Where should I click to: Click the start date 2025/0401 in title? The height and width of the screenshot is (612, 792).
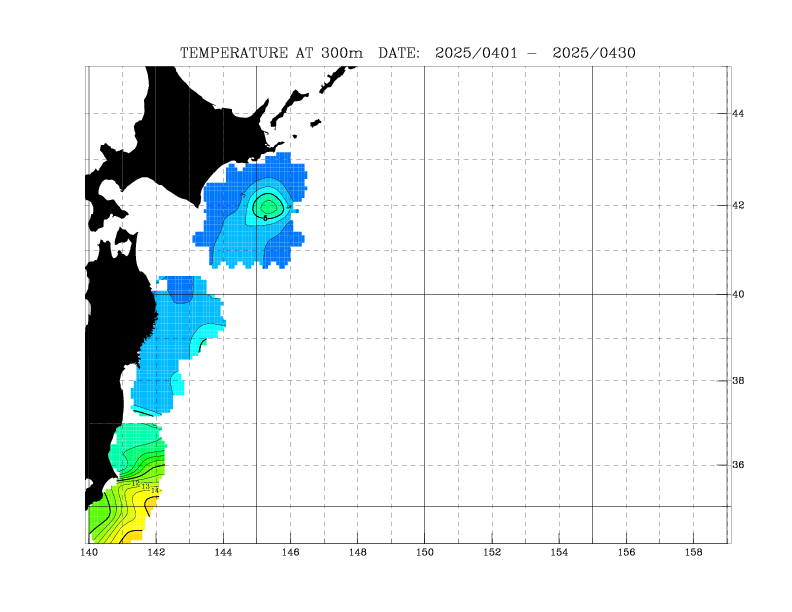[476, 52]
